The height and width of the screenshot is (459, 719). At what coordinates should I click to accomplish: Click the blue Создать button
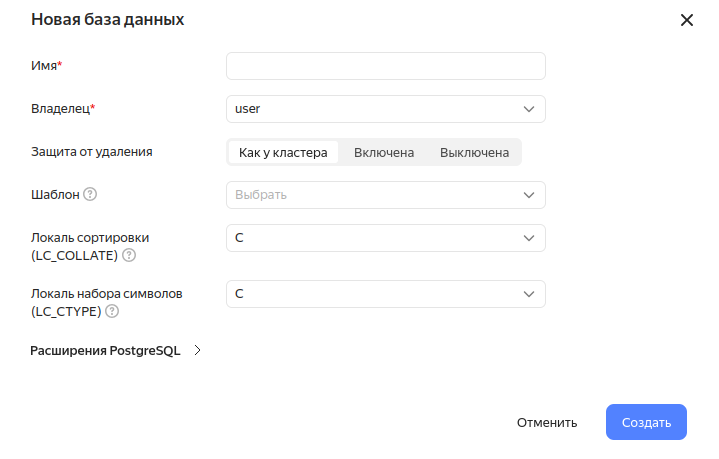pos(646,422)
